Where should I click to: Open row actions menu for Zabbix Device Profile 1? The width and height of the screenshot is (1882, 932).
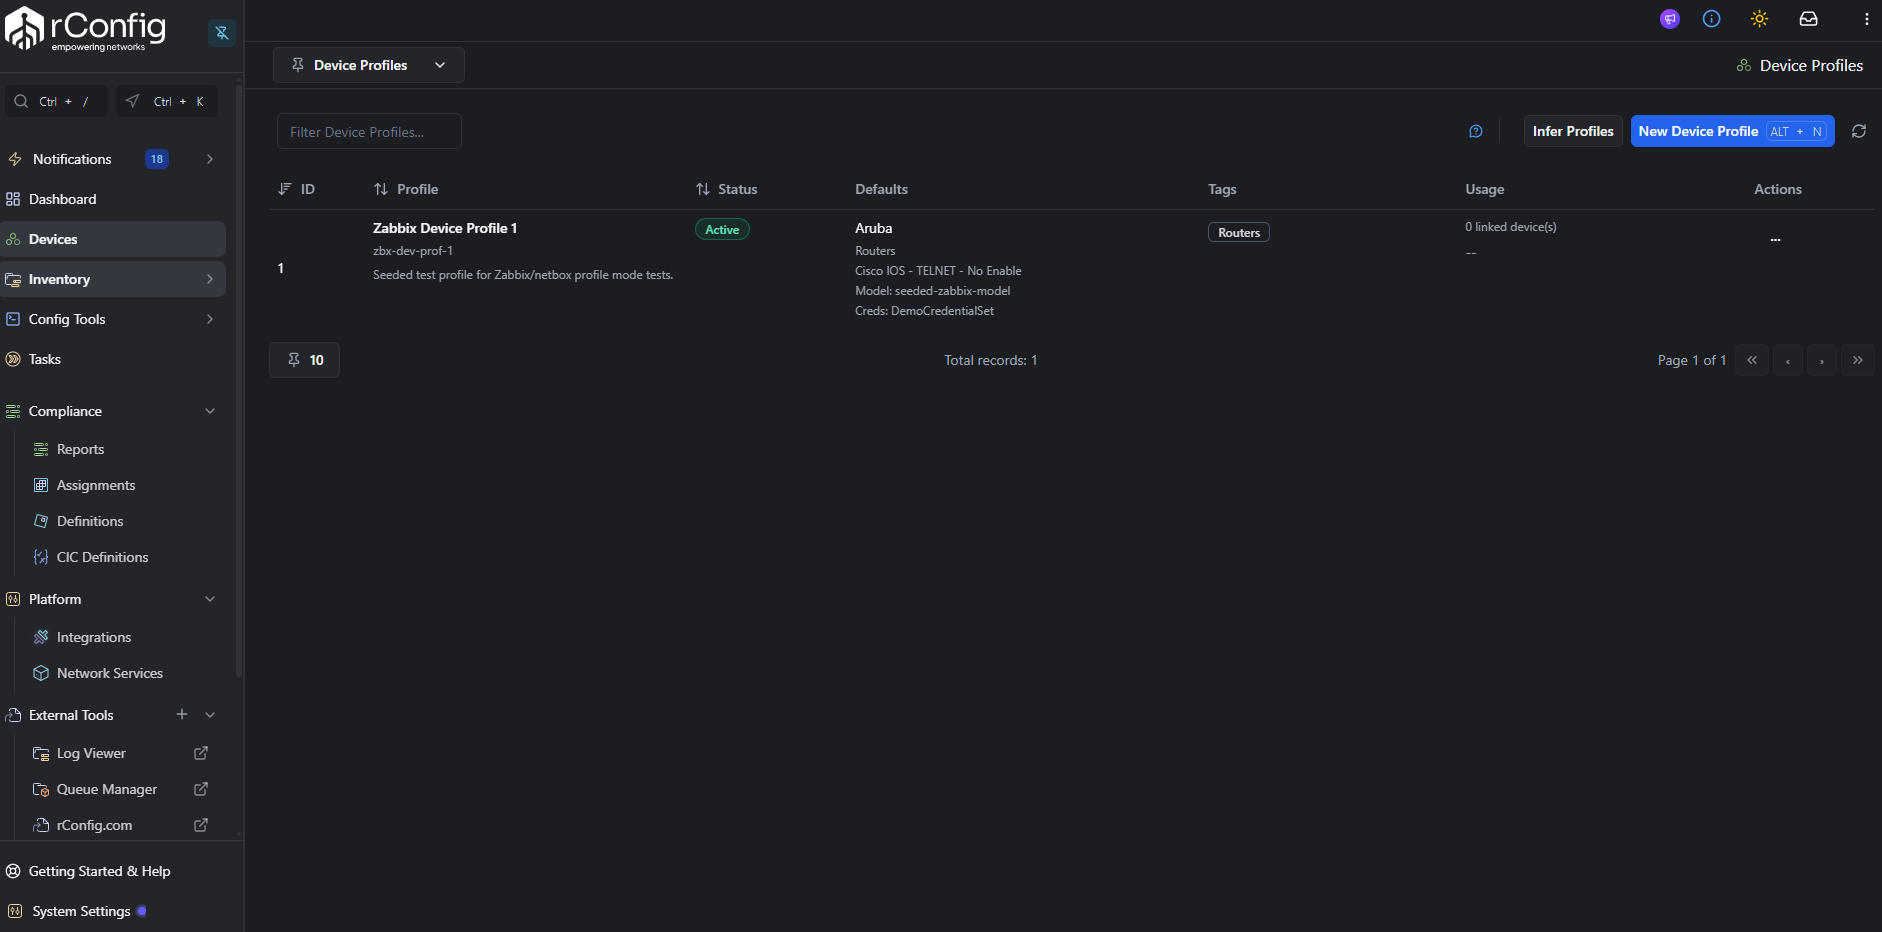point(1775,240)
